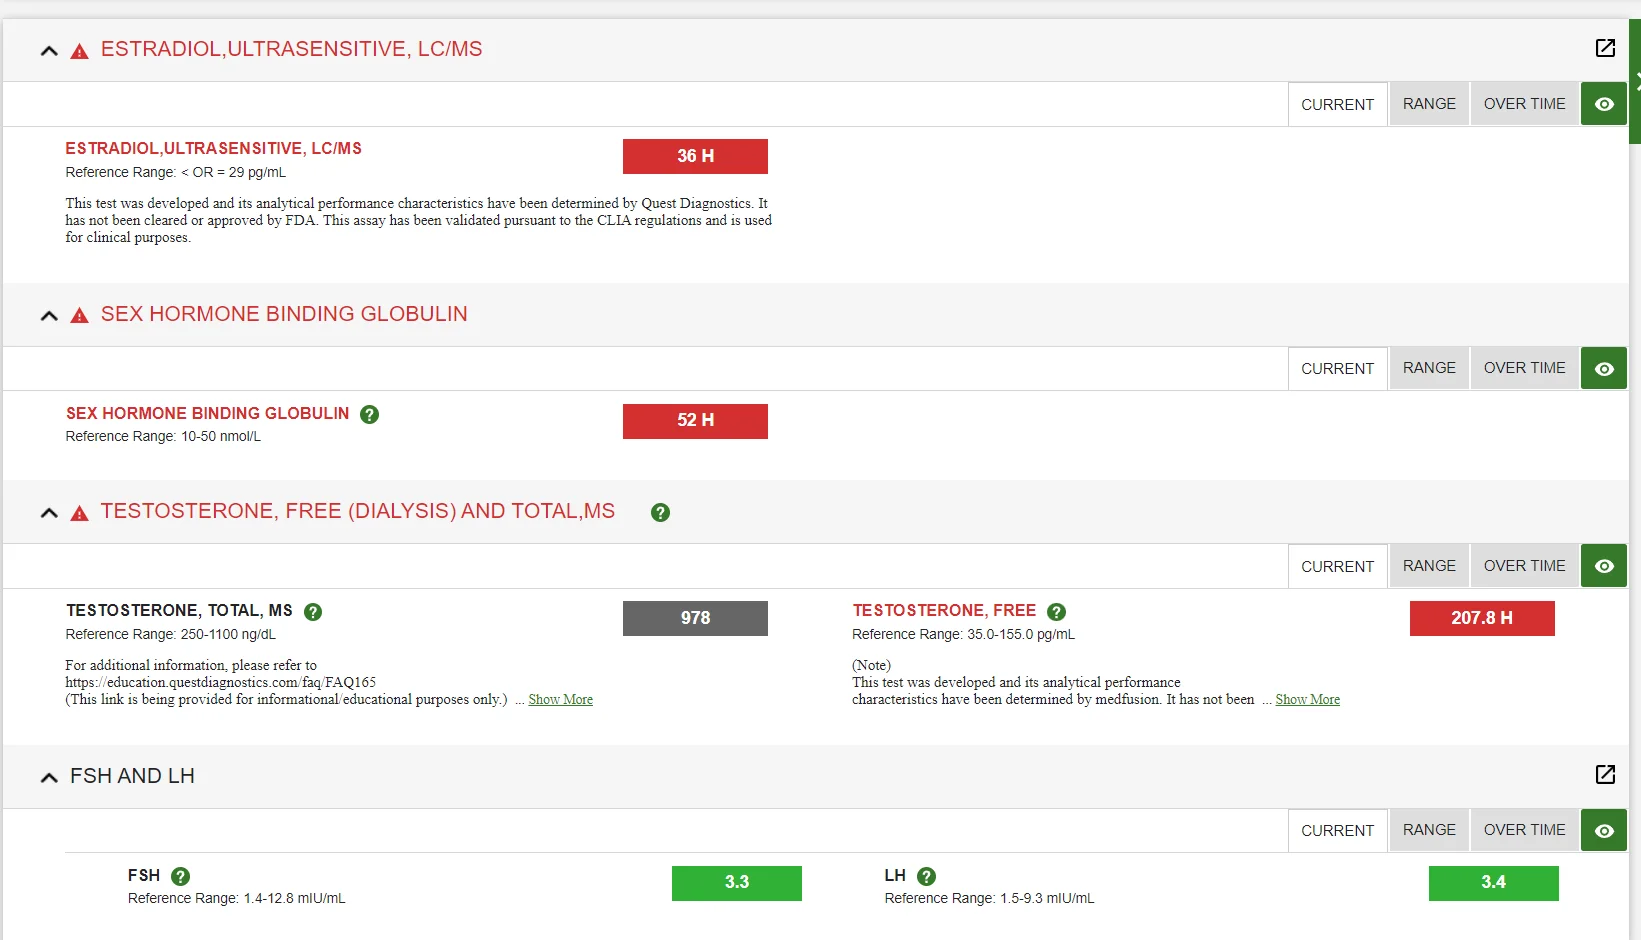The image size is (1641, 940).
Task: Expand Show More under Testosterone, Free note
Action: pyautogui.click(x=1307, y=699)
